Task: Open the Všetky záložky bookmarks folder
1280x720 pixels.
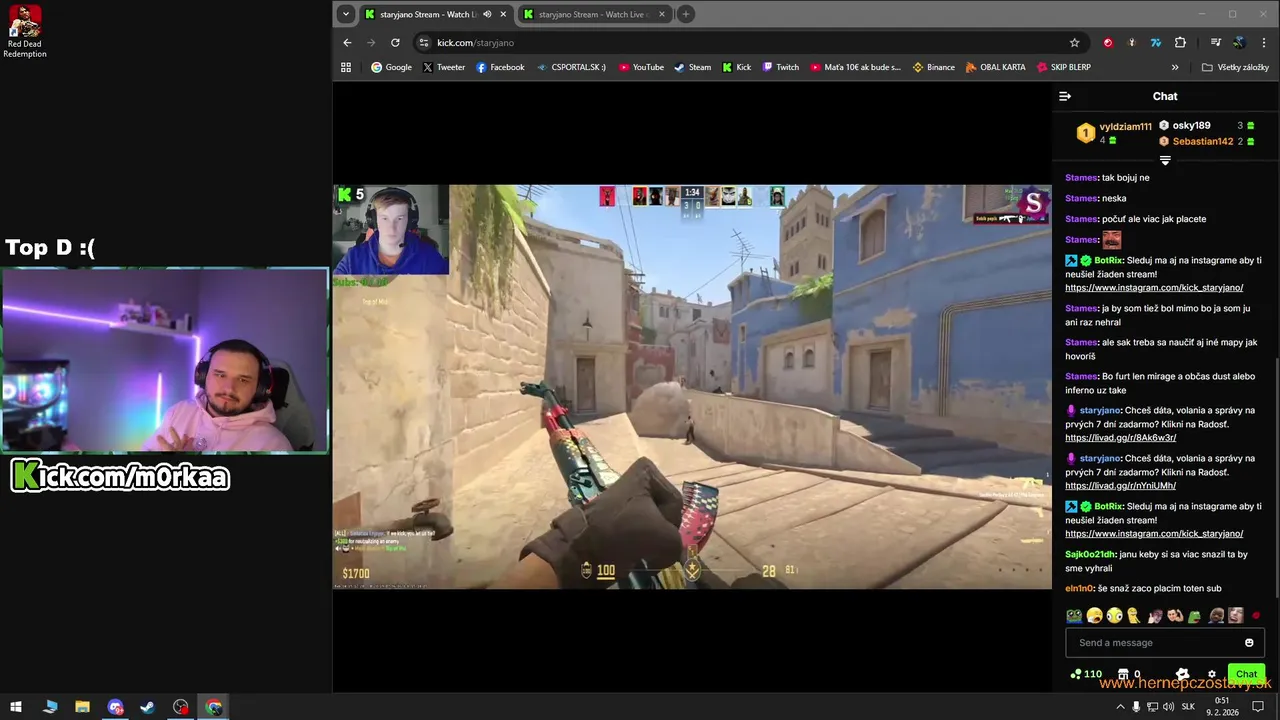Action: (x=1236, y=67)
